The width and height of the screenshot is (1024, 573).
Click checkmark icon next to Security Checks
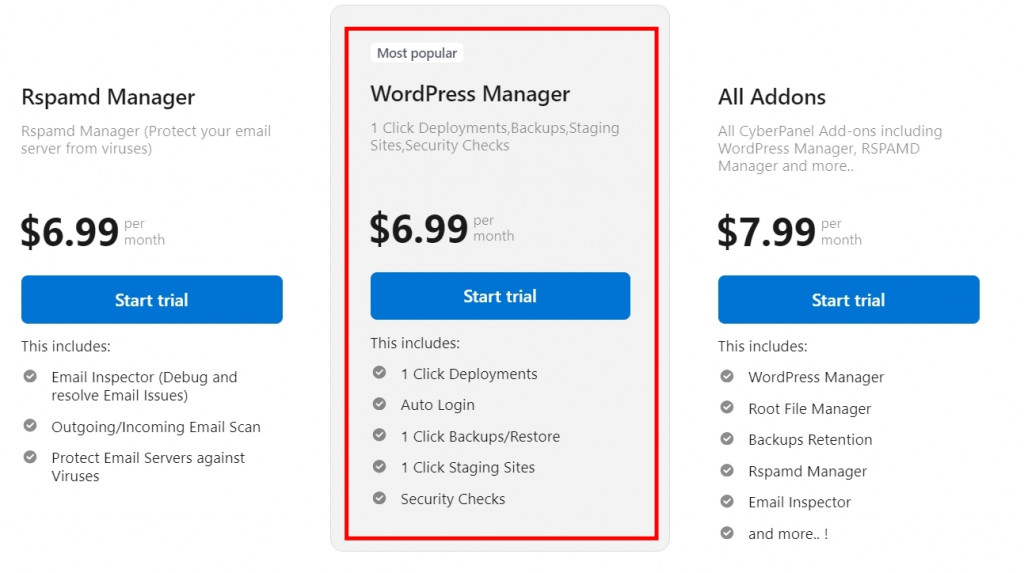click(379, 498)
